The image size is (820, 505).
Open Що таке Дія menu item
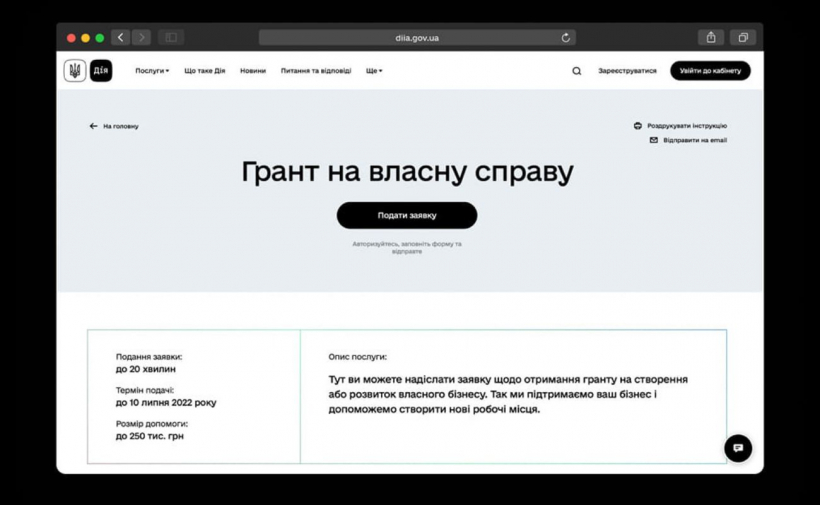204,71
